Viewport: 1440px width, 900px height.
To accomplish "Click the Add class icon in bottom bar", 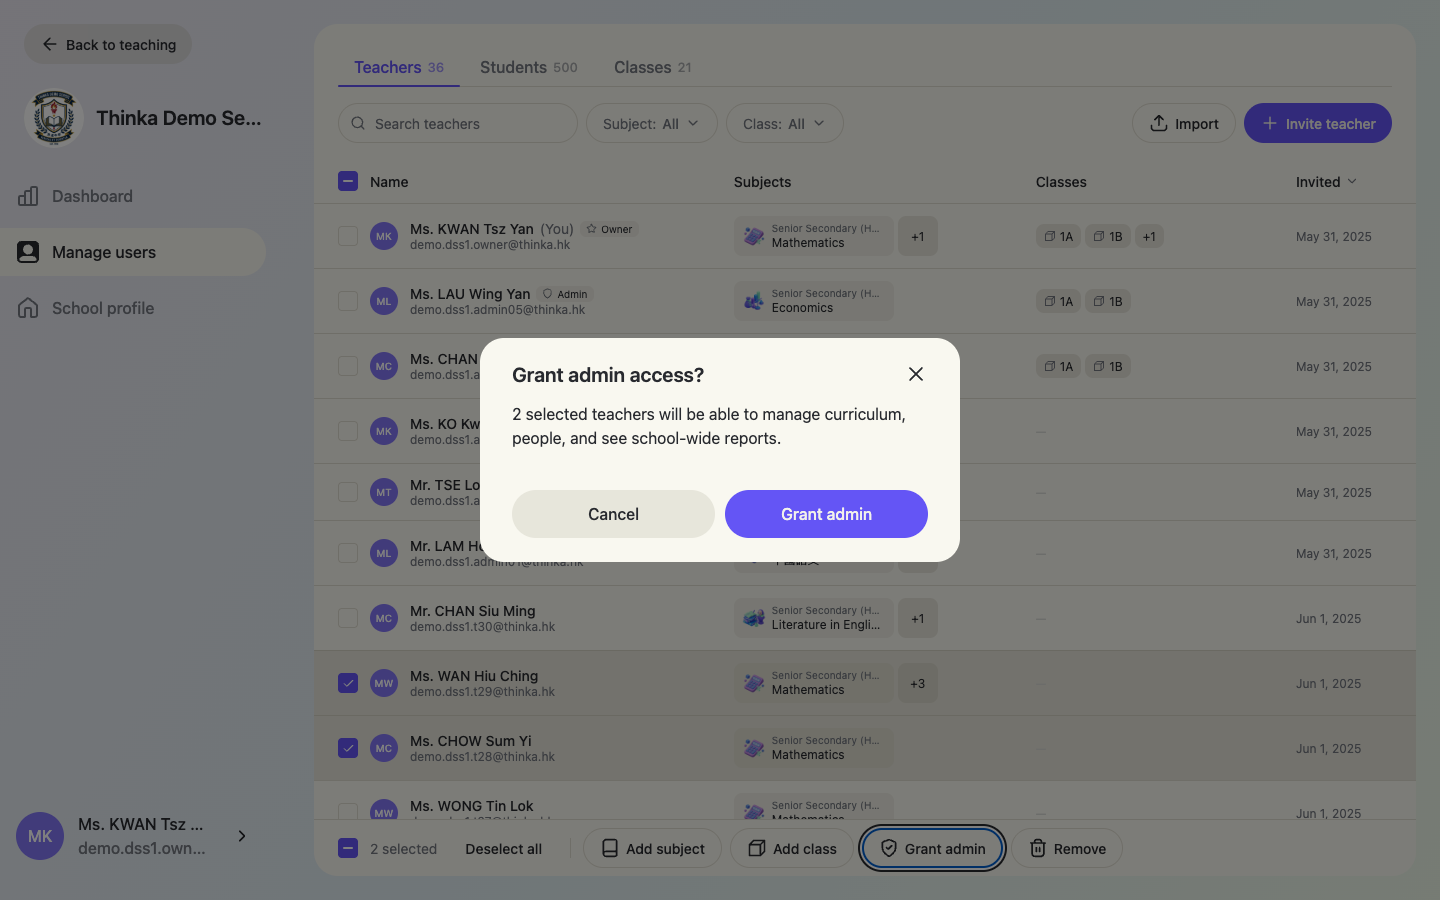I will pos(757,848).
